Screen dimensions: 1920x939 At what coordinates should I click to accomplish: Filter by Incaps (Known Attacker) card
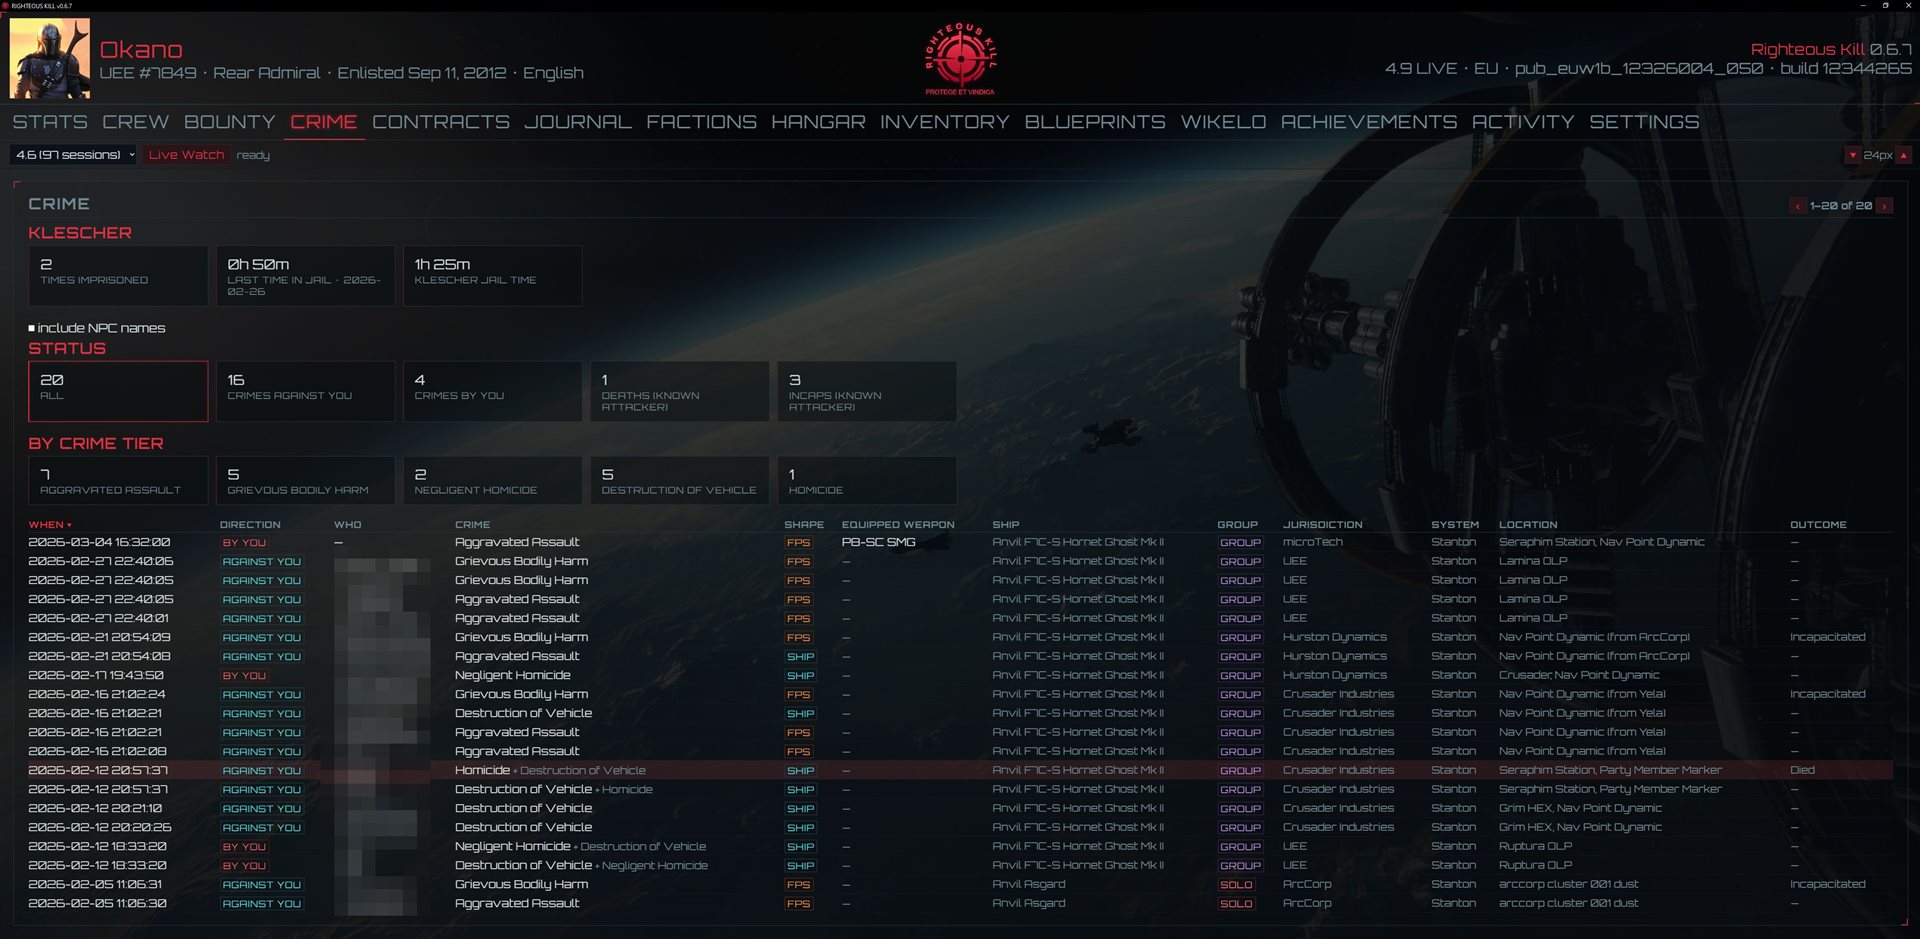tap(867, 391)
